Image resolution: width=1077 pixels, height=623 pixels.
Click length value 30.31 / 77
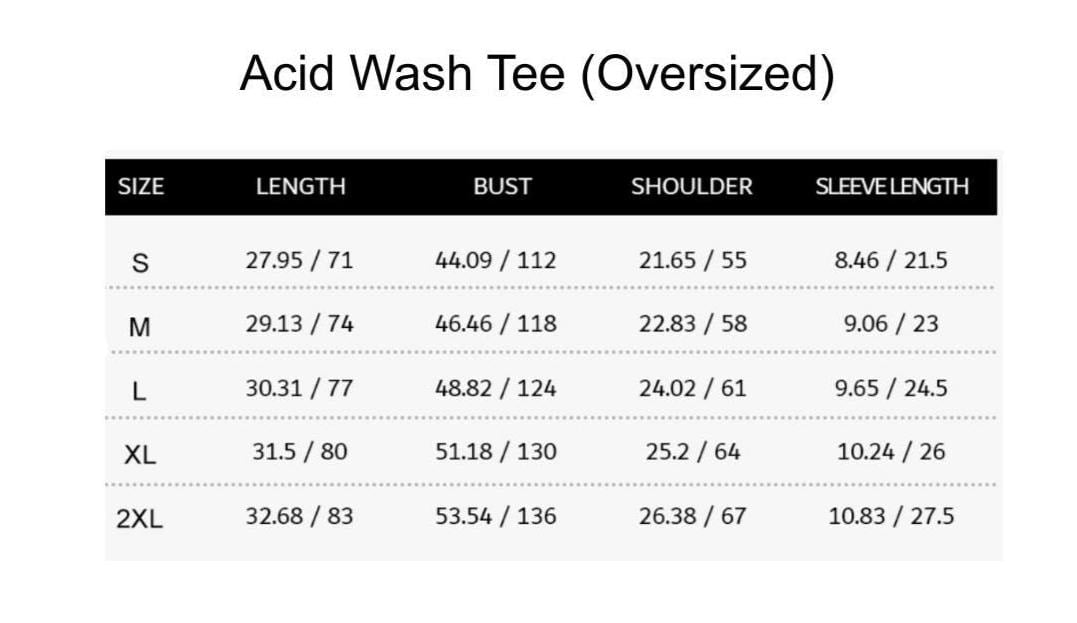299,388
